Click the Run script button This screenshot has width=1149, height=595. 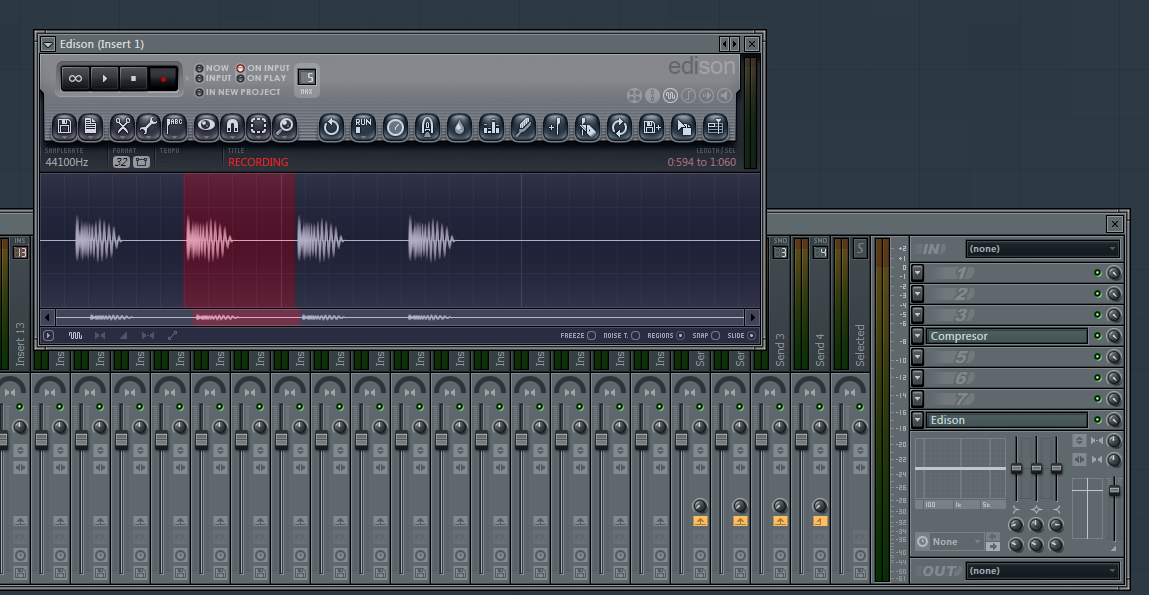point(363,126)
